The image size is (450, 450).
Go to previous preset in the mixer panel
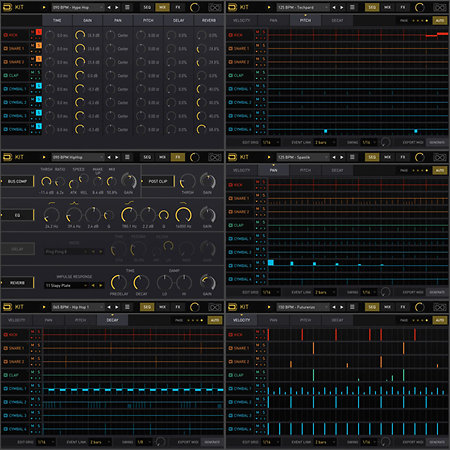[x=109, y=7]
